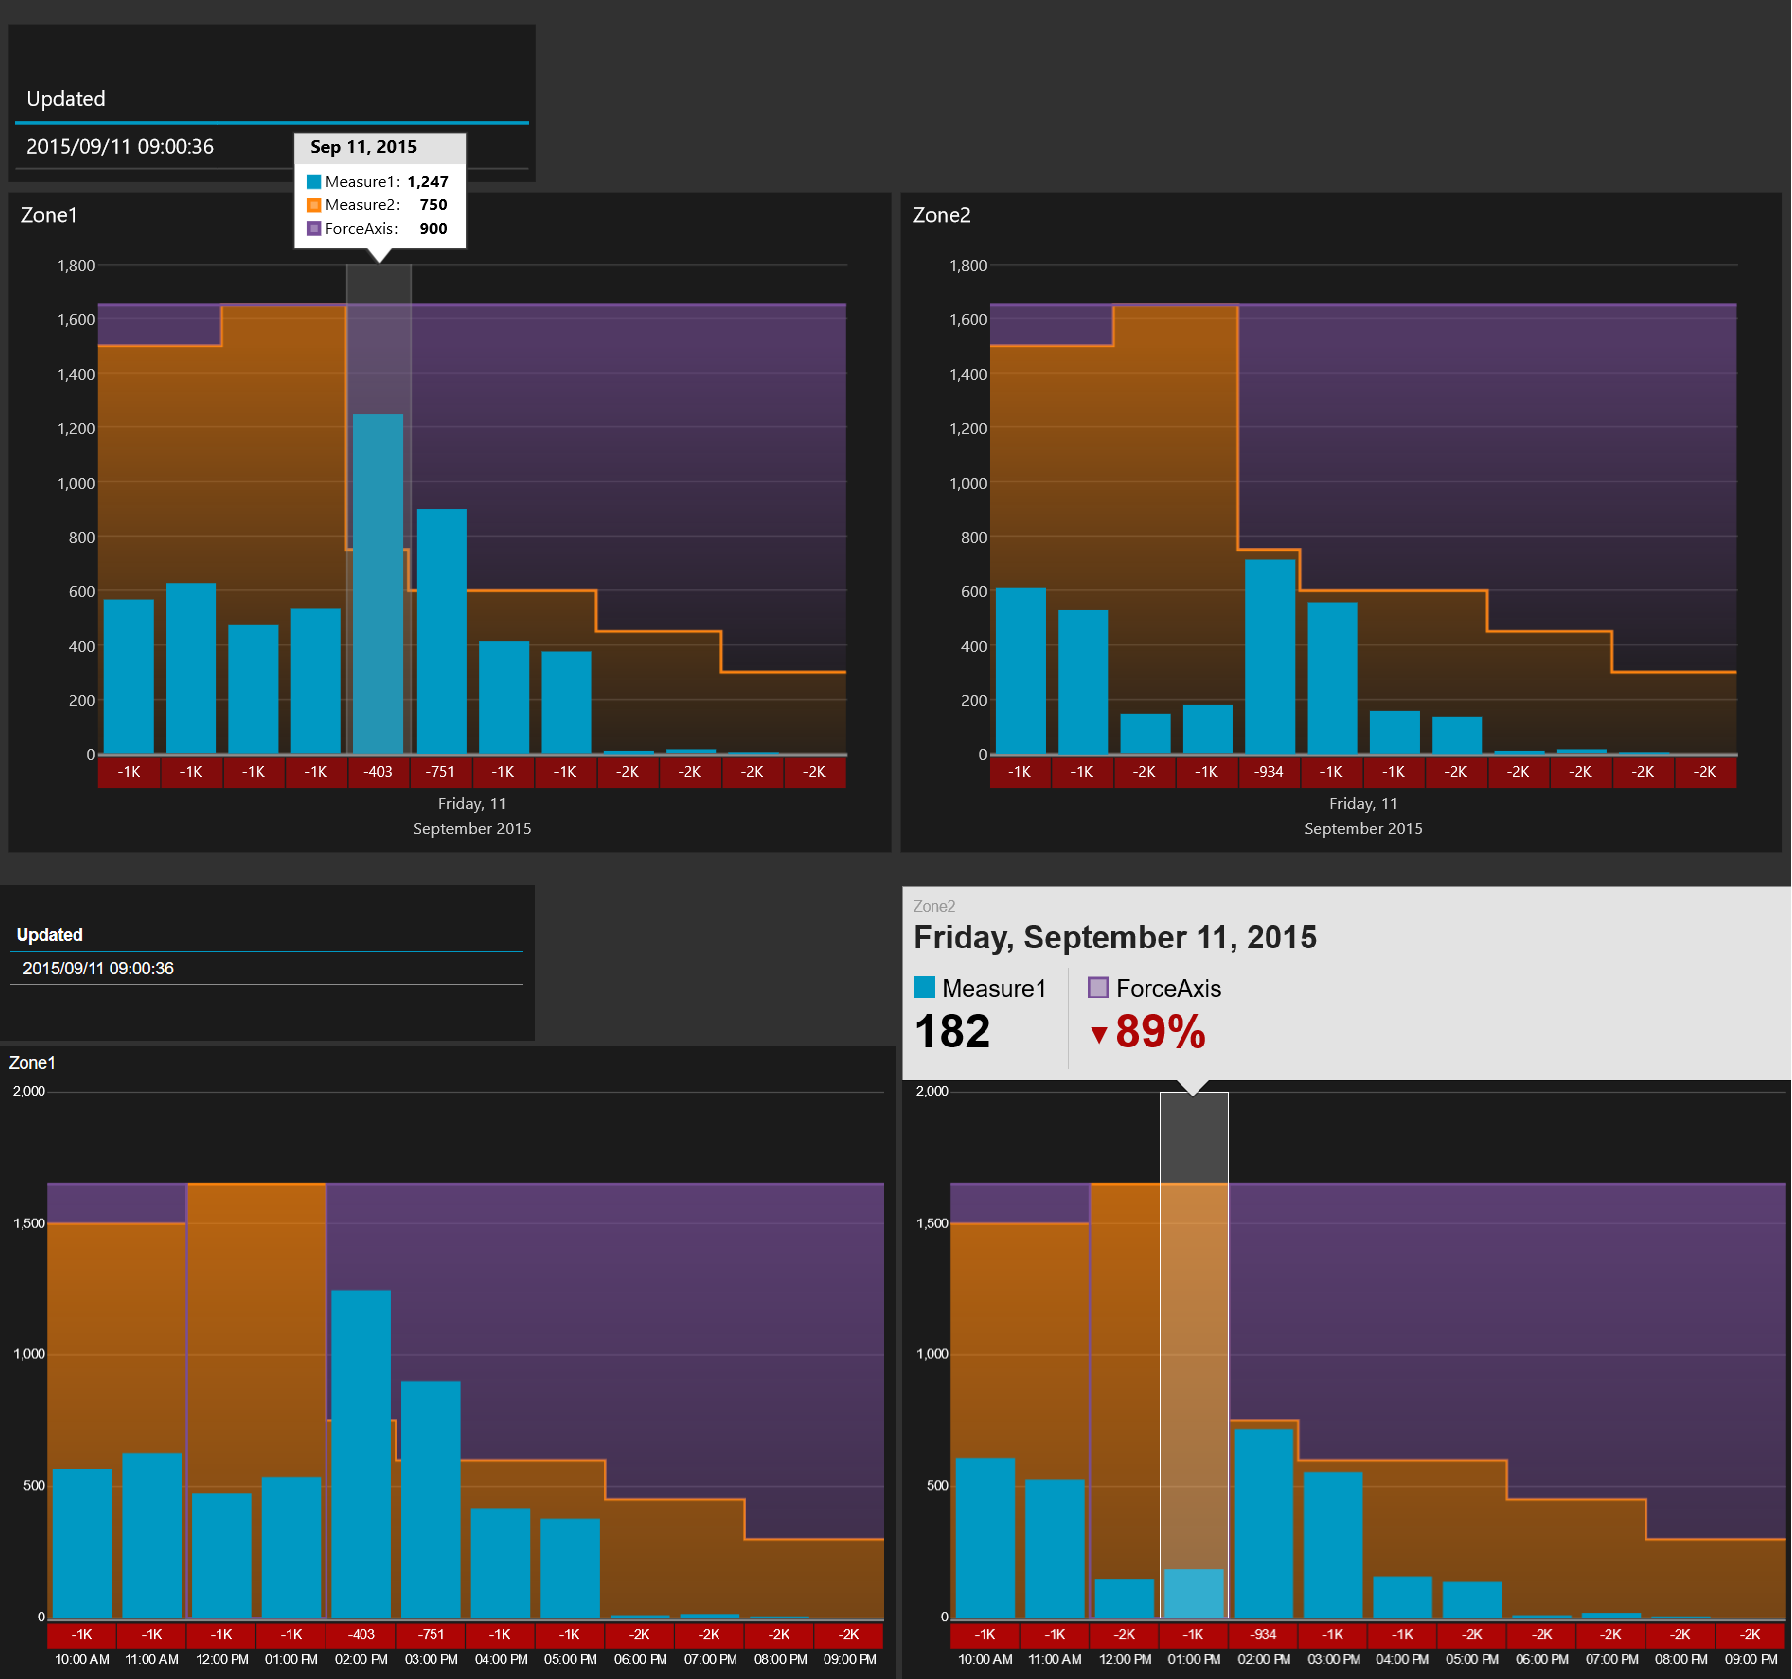Click the 'Zone2' title of daily chart

point(941,215)
